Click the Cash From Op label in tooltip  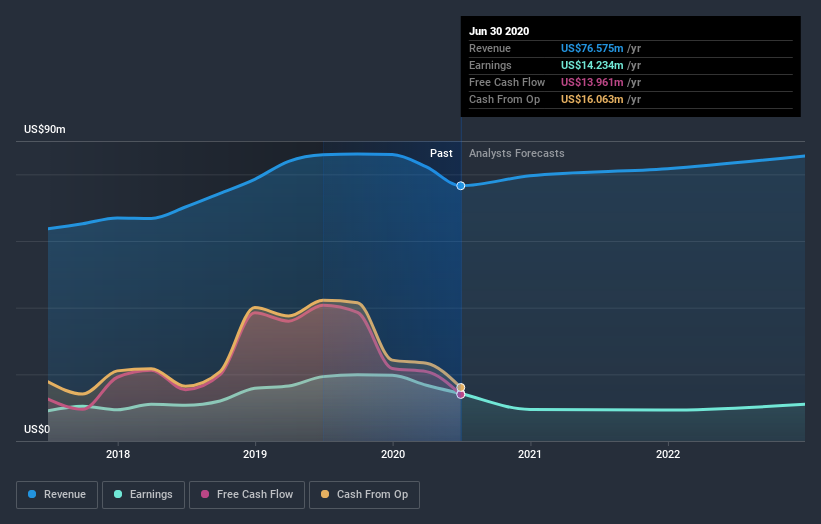(x=504, y=99)
